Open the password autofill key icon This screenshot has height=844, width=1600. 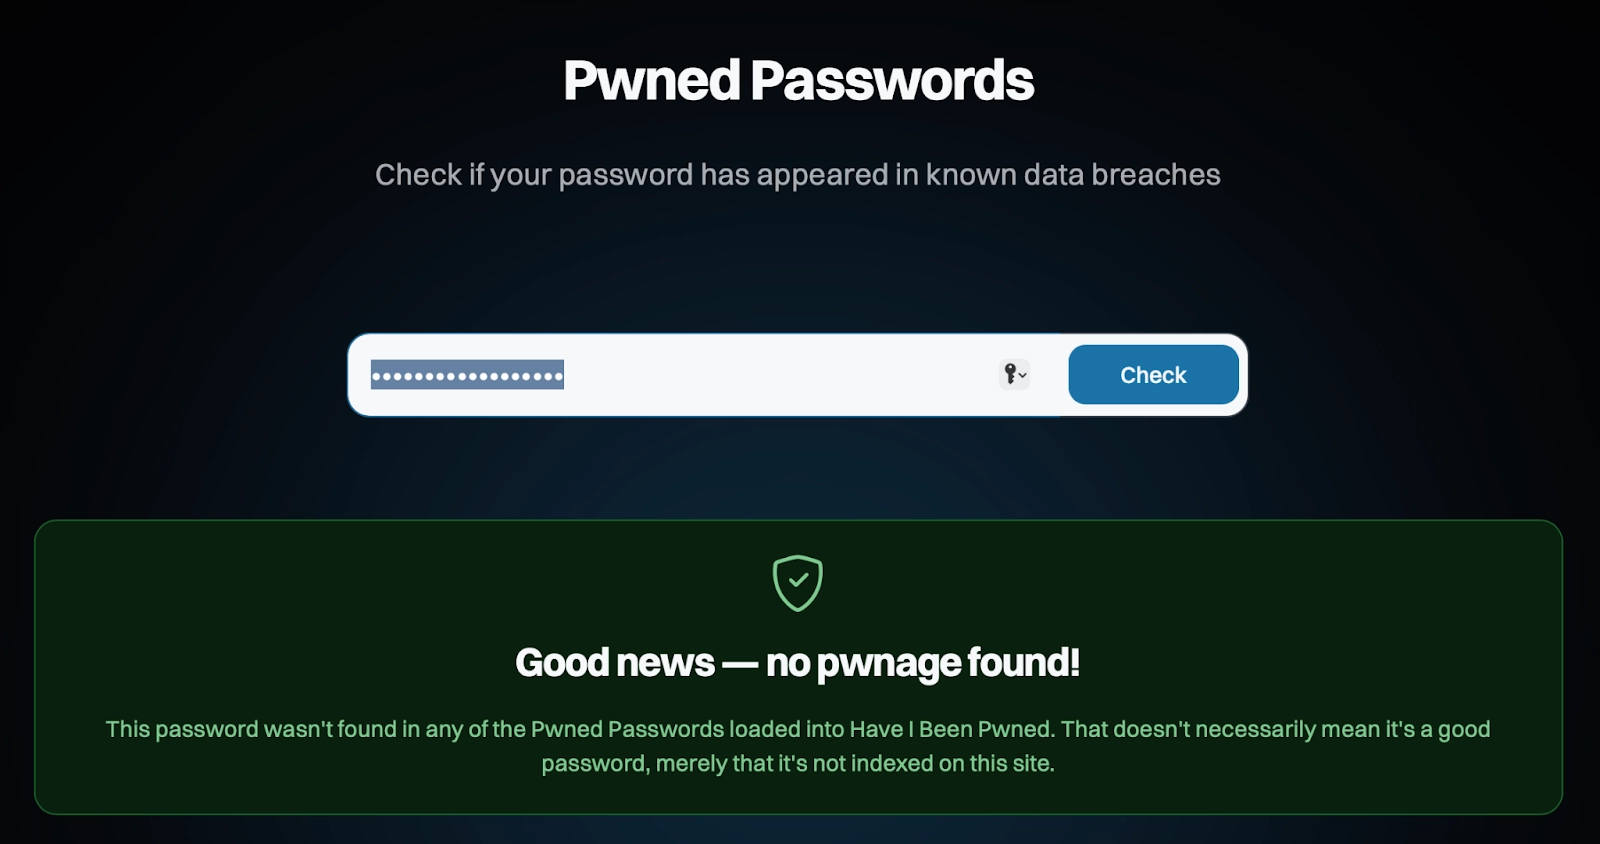1010,375
